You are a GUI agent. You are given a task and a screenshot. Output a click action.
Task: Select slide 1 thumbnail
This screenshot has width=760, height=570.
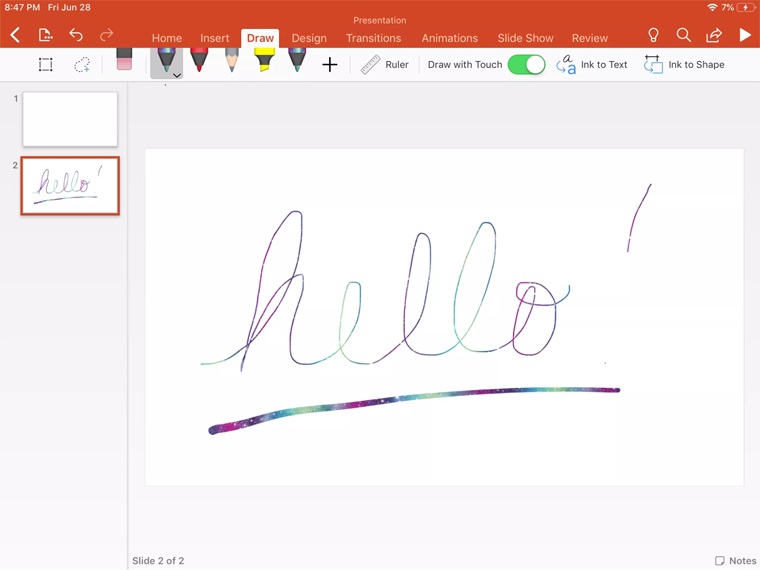point(70,119)
